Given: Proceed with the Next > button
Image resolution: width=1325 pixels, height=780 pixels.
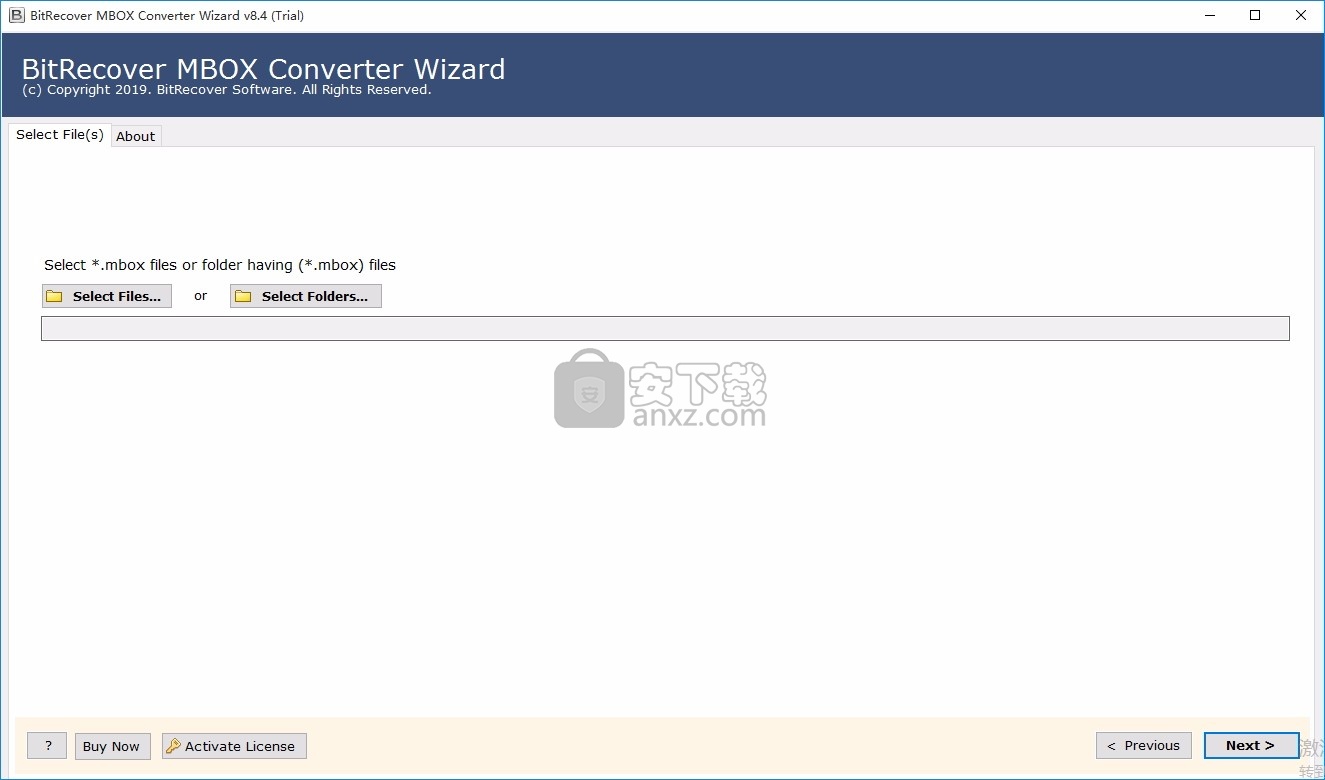Looking at the screenshot, I should pos(1251,745).
